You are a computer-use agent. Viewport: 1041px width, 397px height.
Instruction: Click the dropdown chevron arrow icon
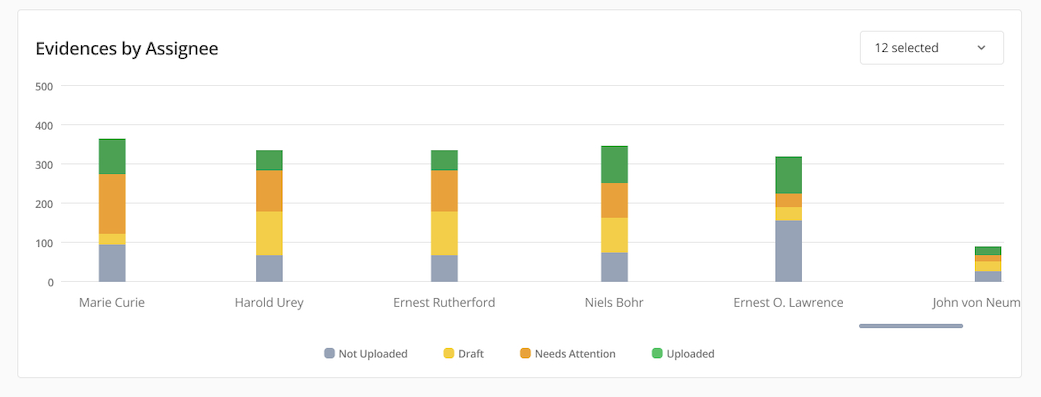point(981,48)
